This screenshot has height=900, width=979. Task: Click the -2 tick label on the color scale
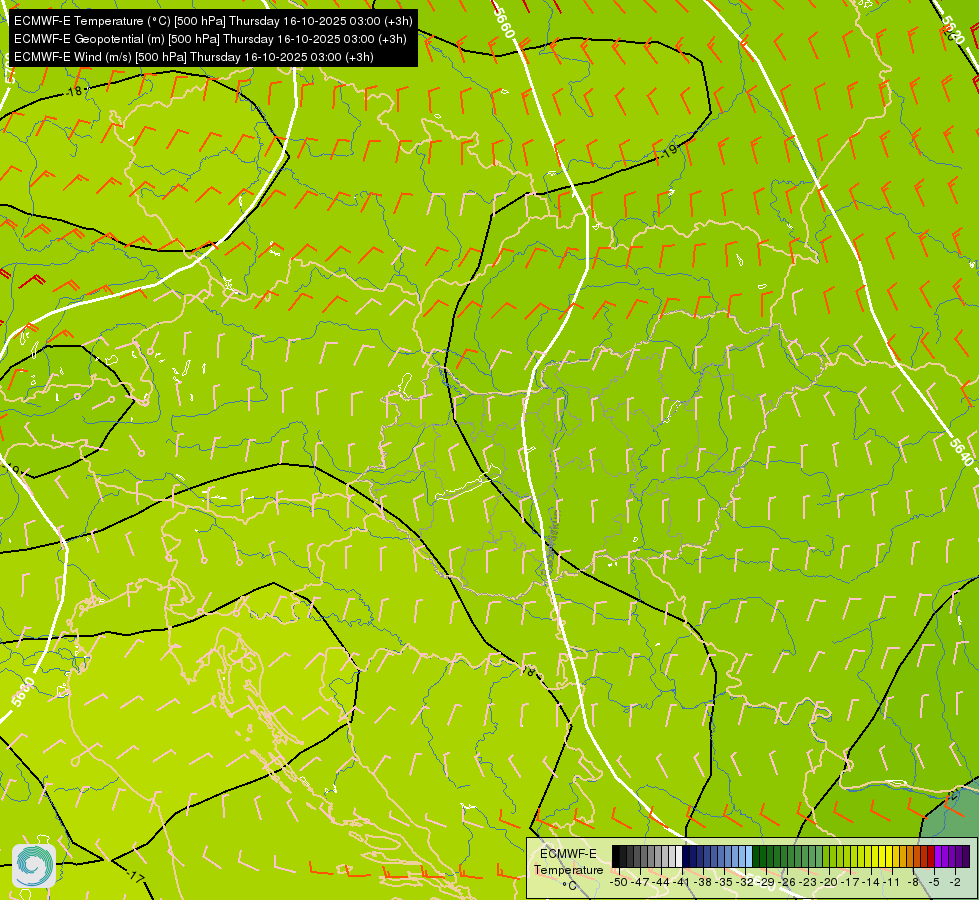955,883
